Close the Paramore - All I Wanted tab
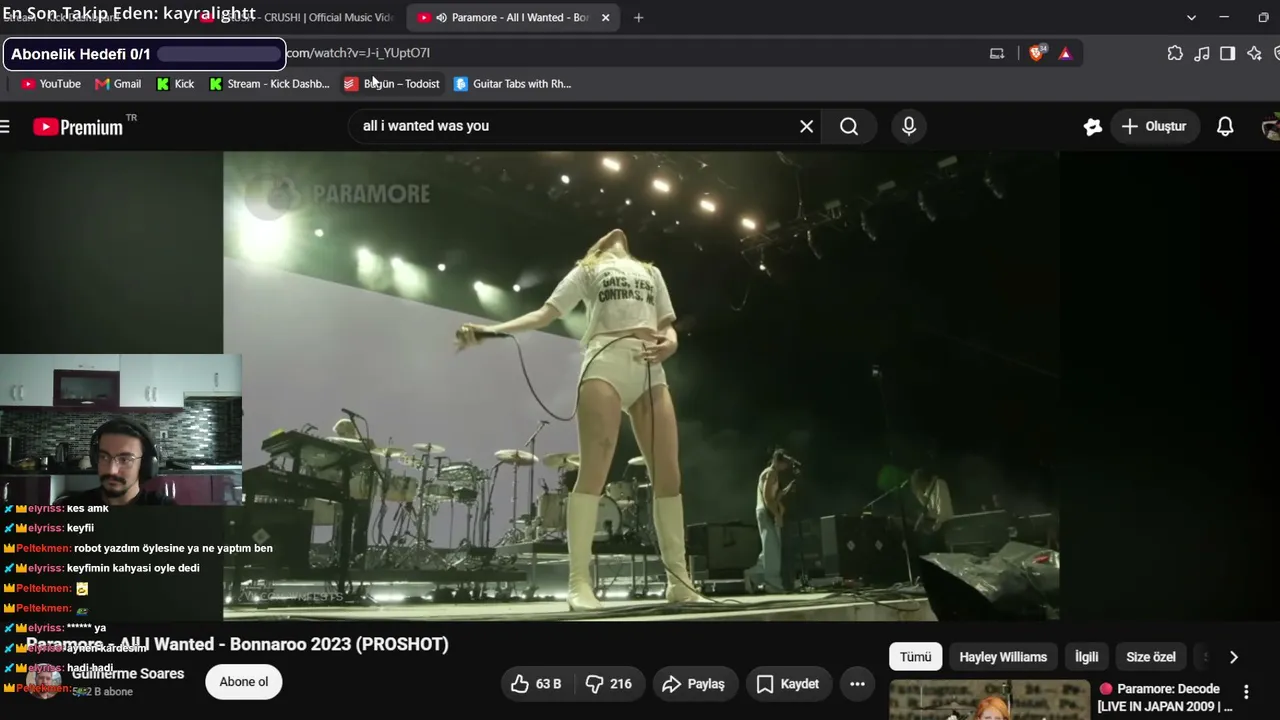Image resolution: width=1280 pixels, height=720 pixels. click(x=605, y=17)
